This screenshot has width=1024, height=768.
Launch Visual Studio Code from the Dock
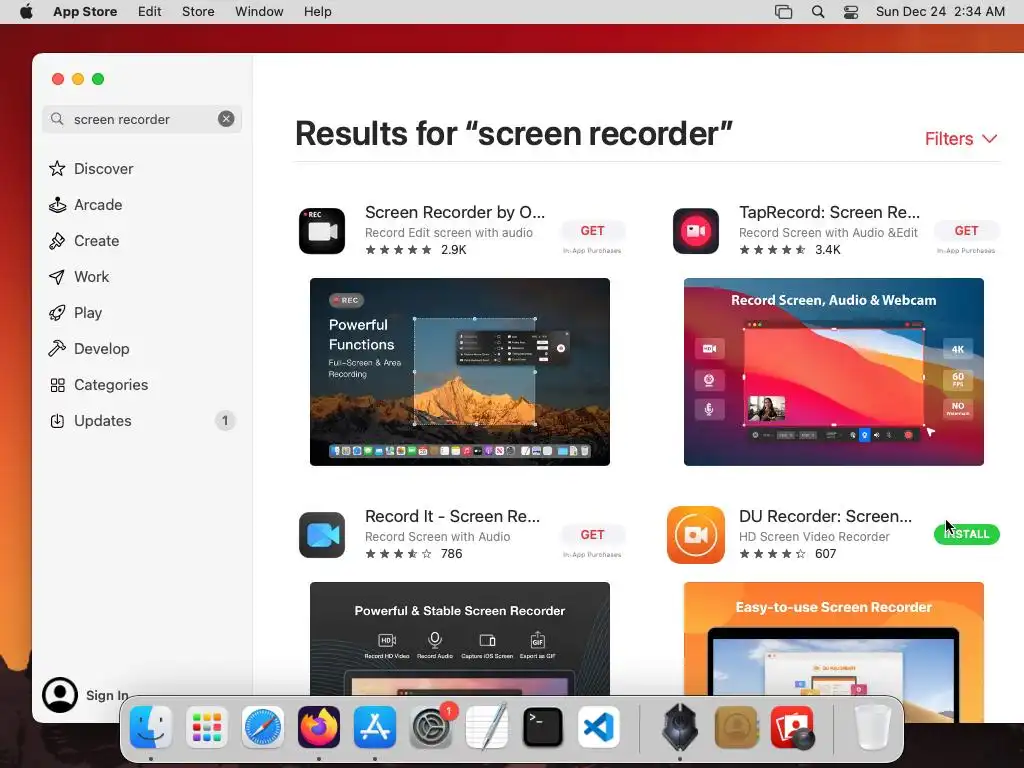599,727
